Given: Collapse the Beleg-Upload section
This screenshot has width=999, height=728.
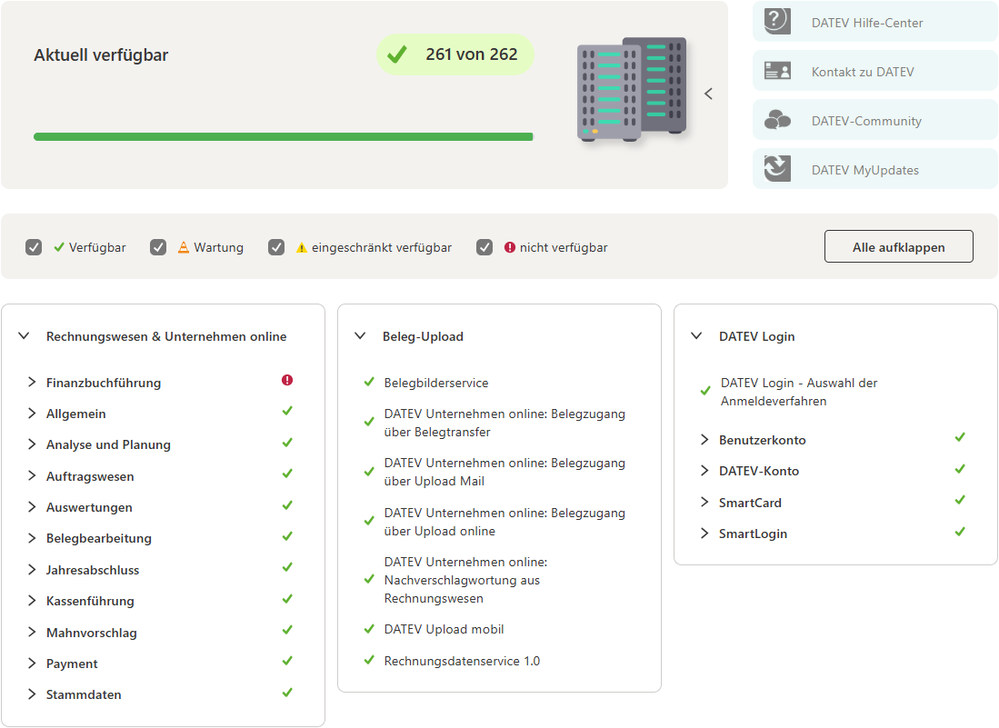Looking at the screenshot, I should point(361,336).
